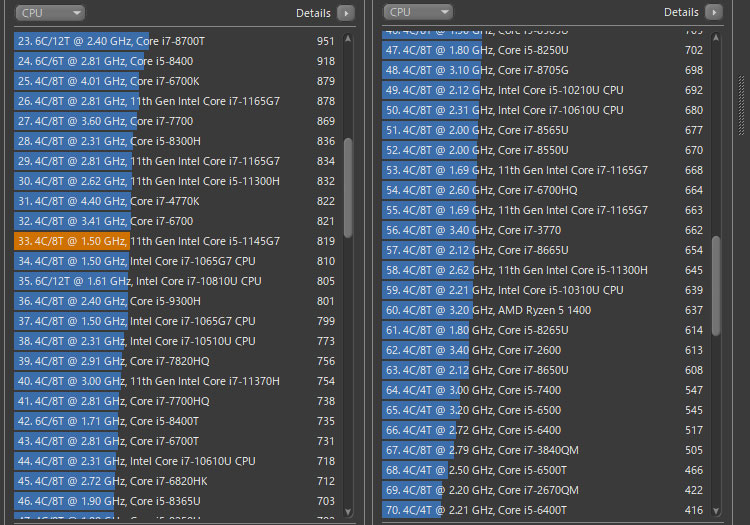Select rank 47 Core i5-8250U row scoring 702
This screenshot has width=750, height=525.
click(x=543, y=50)
